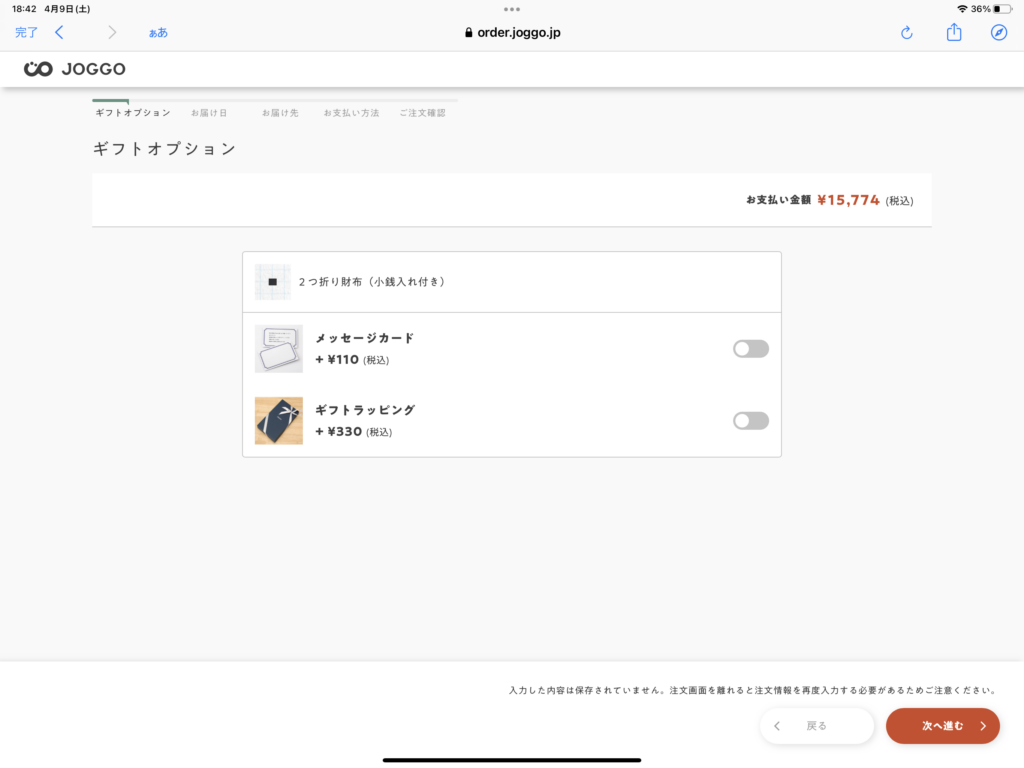Enable the ギフトラッピング toggle
Screen dimensions: 1024x768
[x=750, y=420]
